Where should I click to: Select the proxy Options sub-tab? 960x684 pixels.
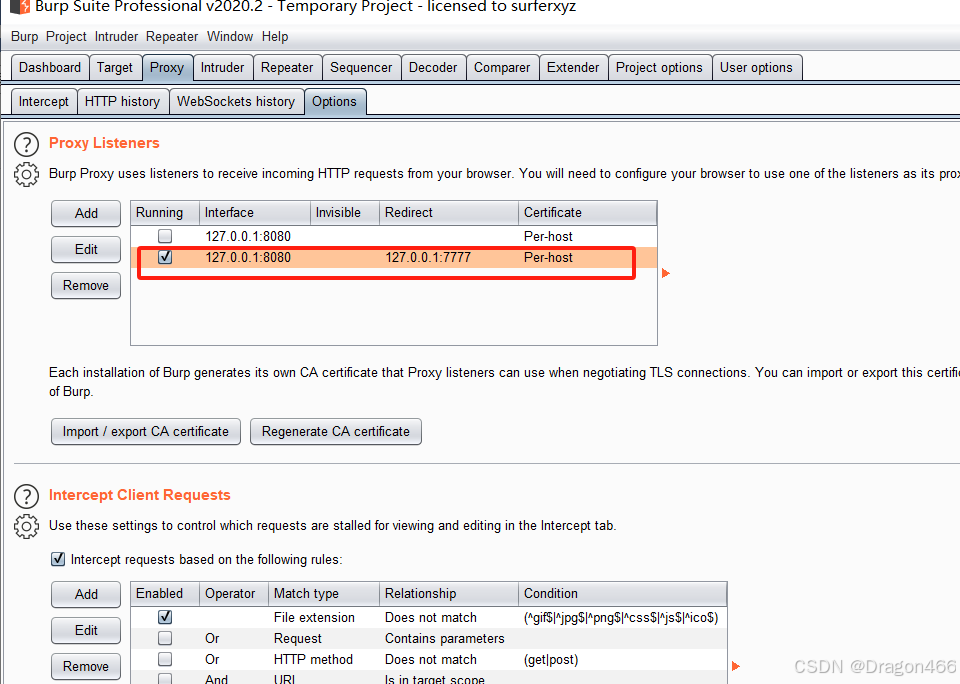334,102
